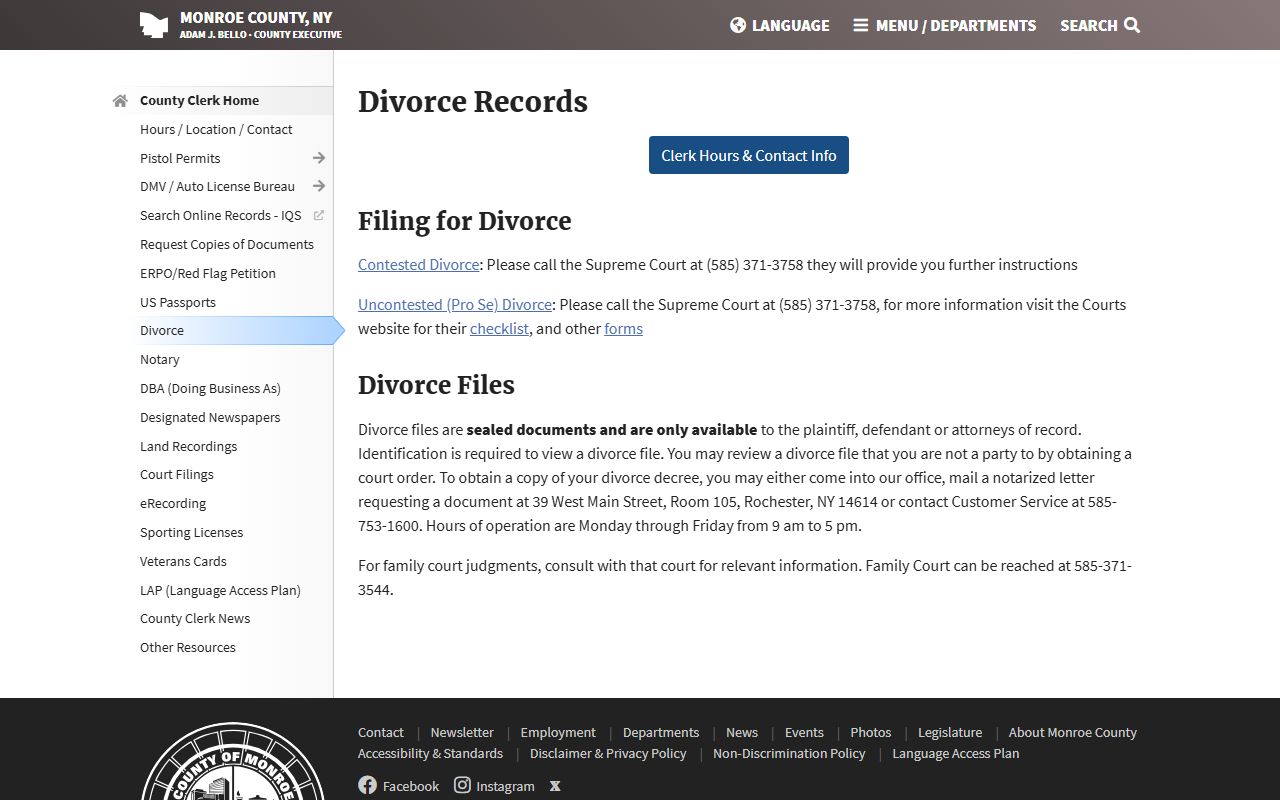Click SEARCH text in the header
The width and height of the screenshot is (1280, 800).
[x=1089, y=25]
